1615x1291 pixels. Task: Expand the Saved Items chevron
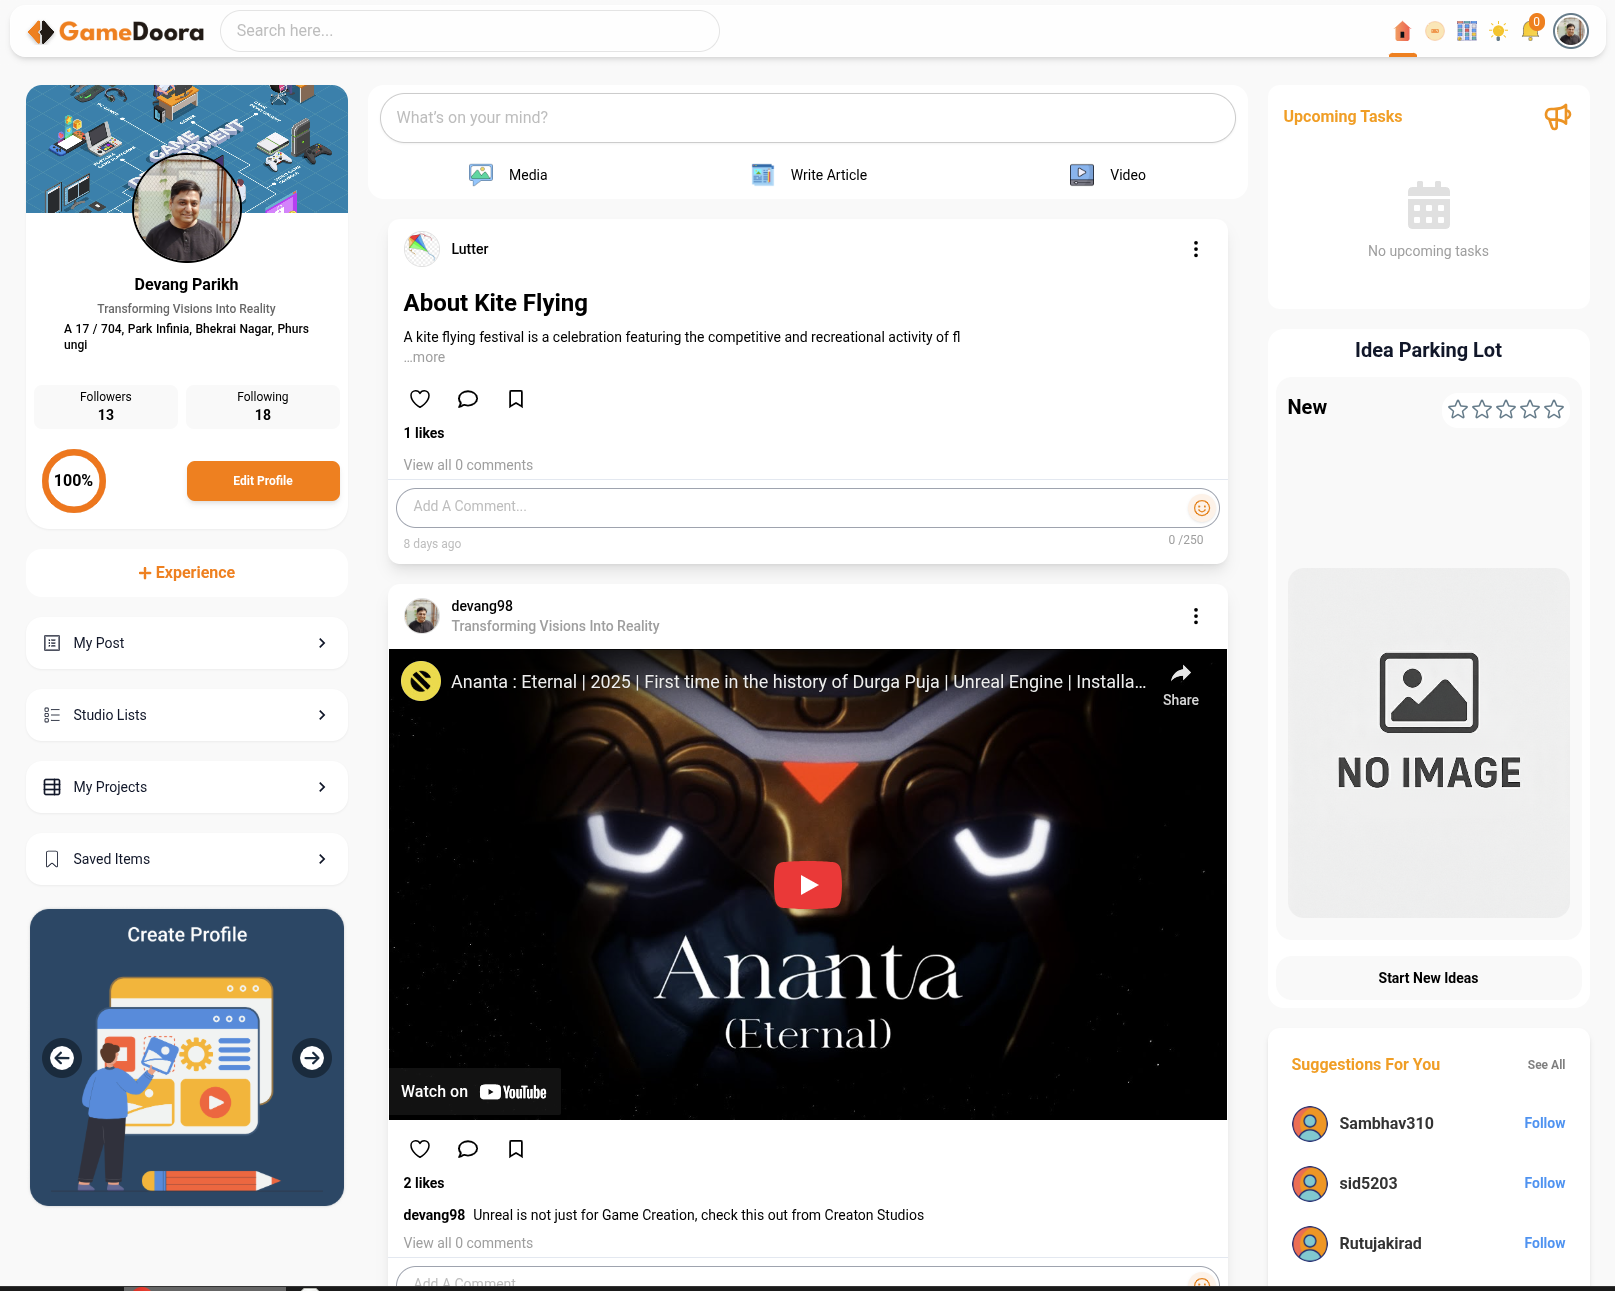[x=322, y=859]
